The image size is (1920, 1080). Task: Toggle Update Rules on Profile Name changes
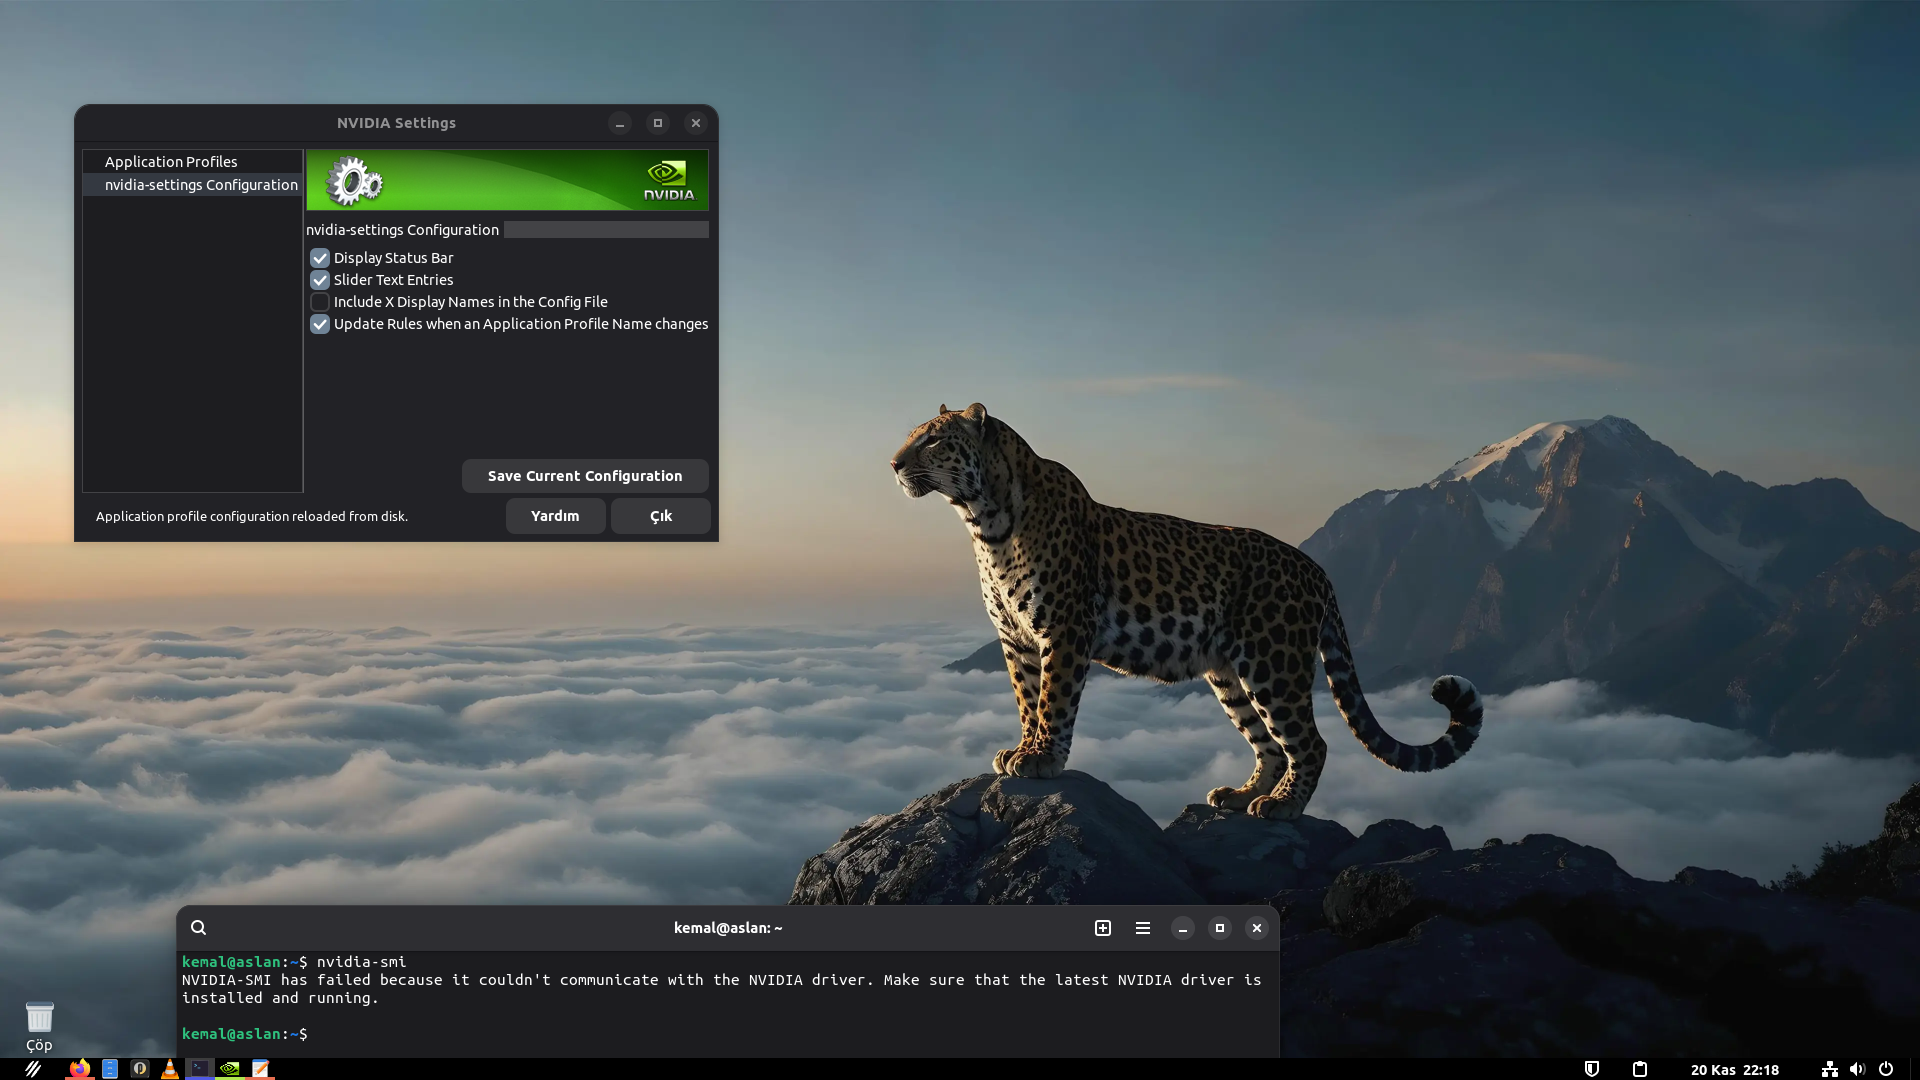point(320,324)
